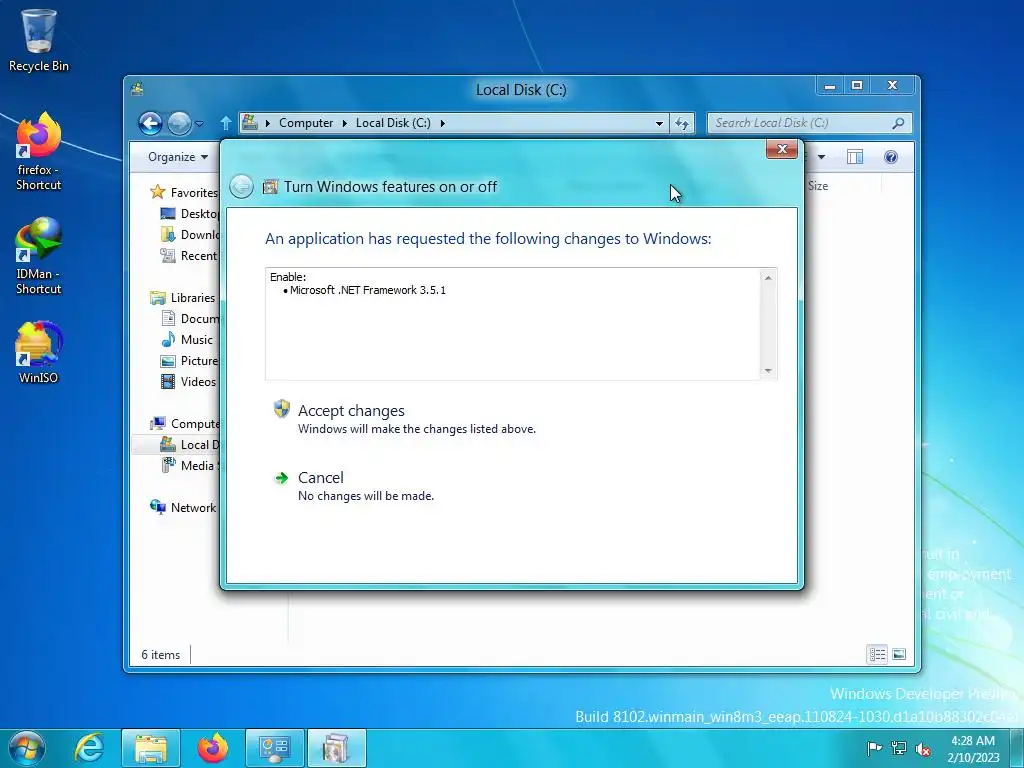Viewport: 1024px width, 768px height.
Task: Select Network in the navigation pane
Action: coord(184,507)
